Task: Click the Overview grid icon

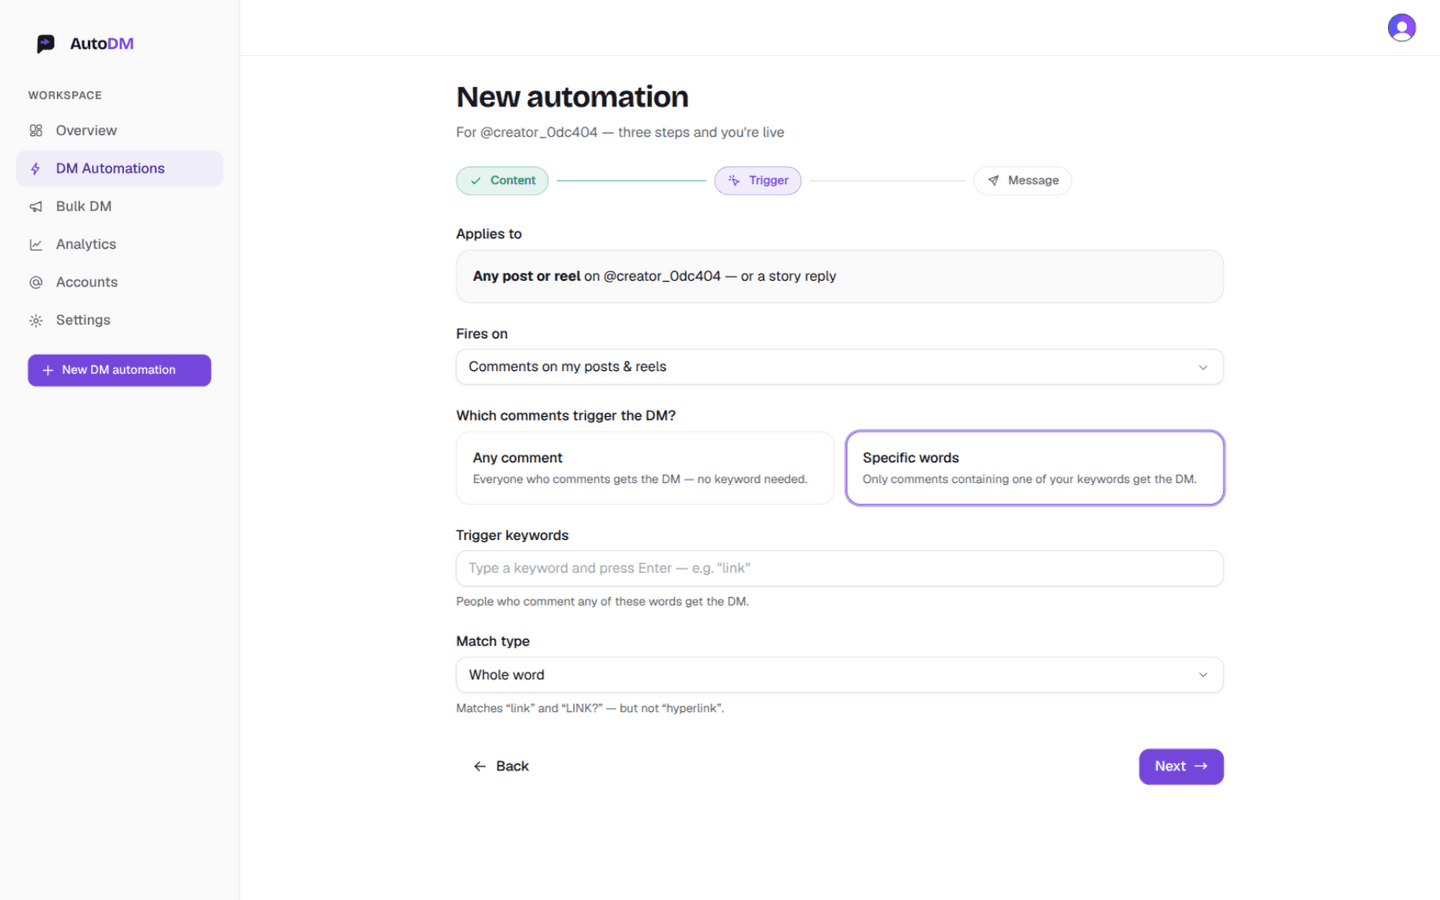Action: [x=36, y=131]
